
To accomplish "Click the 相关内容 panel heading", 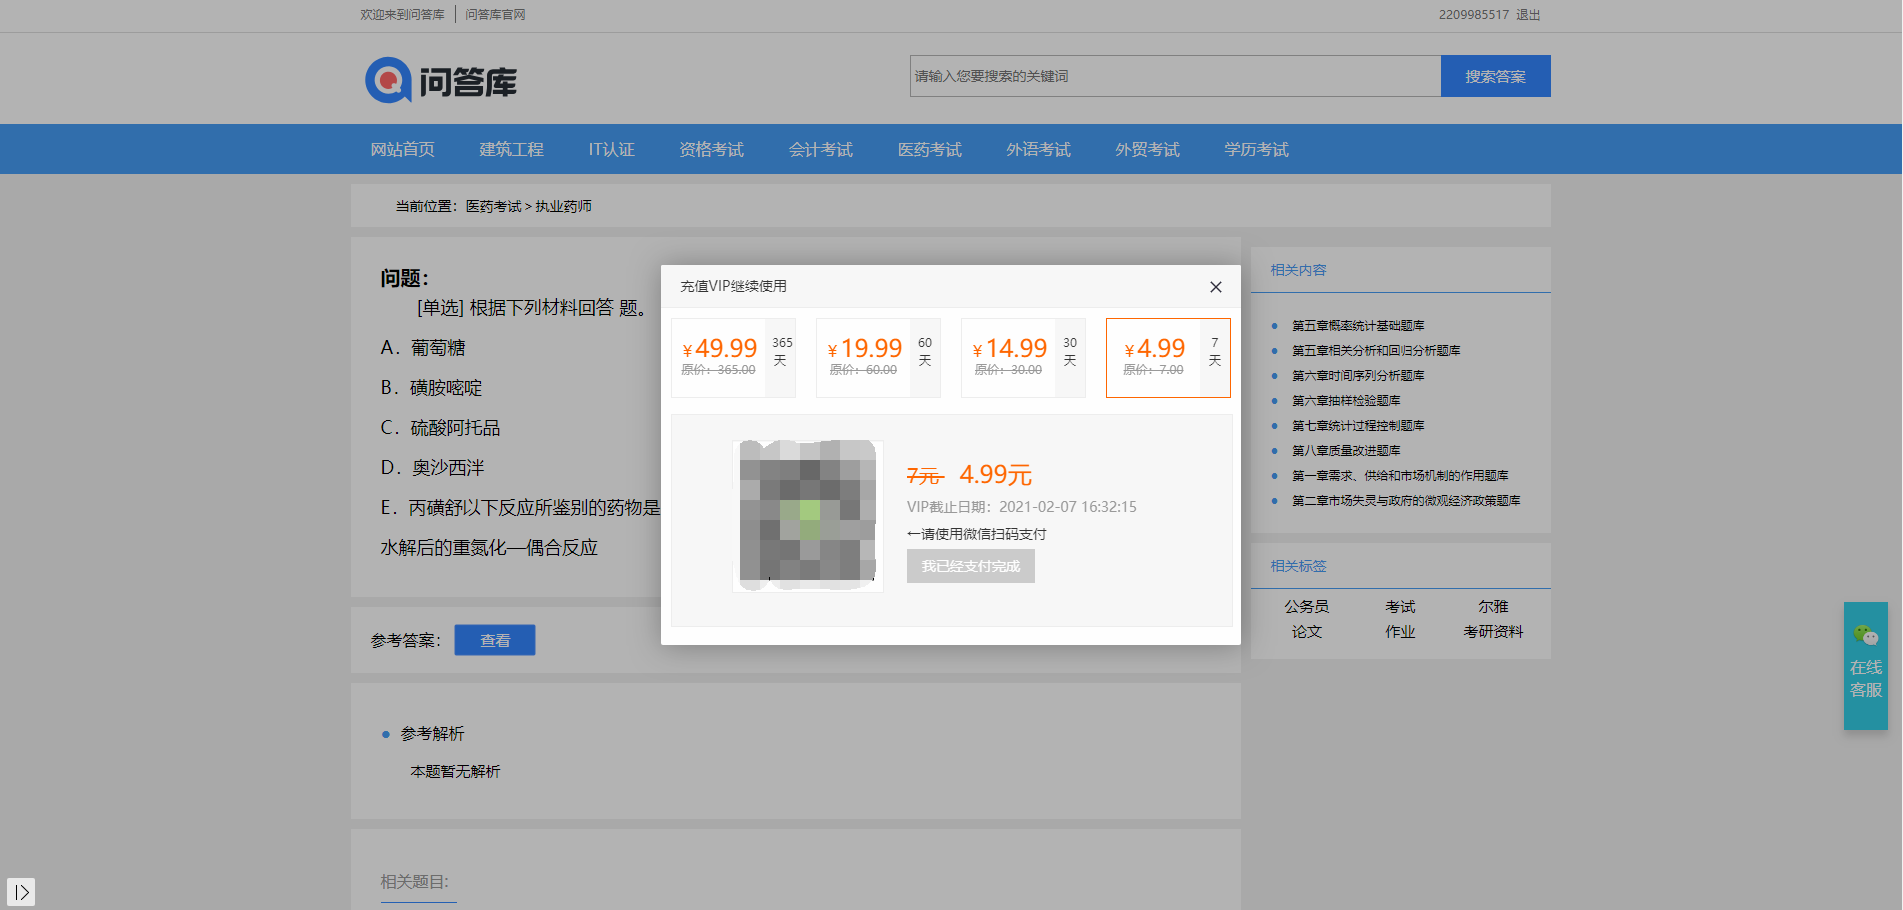I will (1298, 270).
